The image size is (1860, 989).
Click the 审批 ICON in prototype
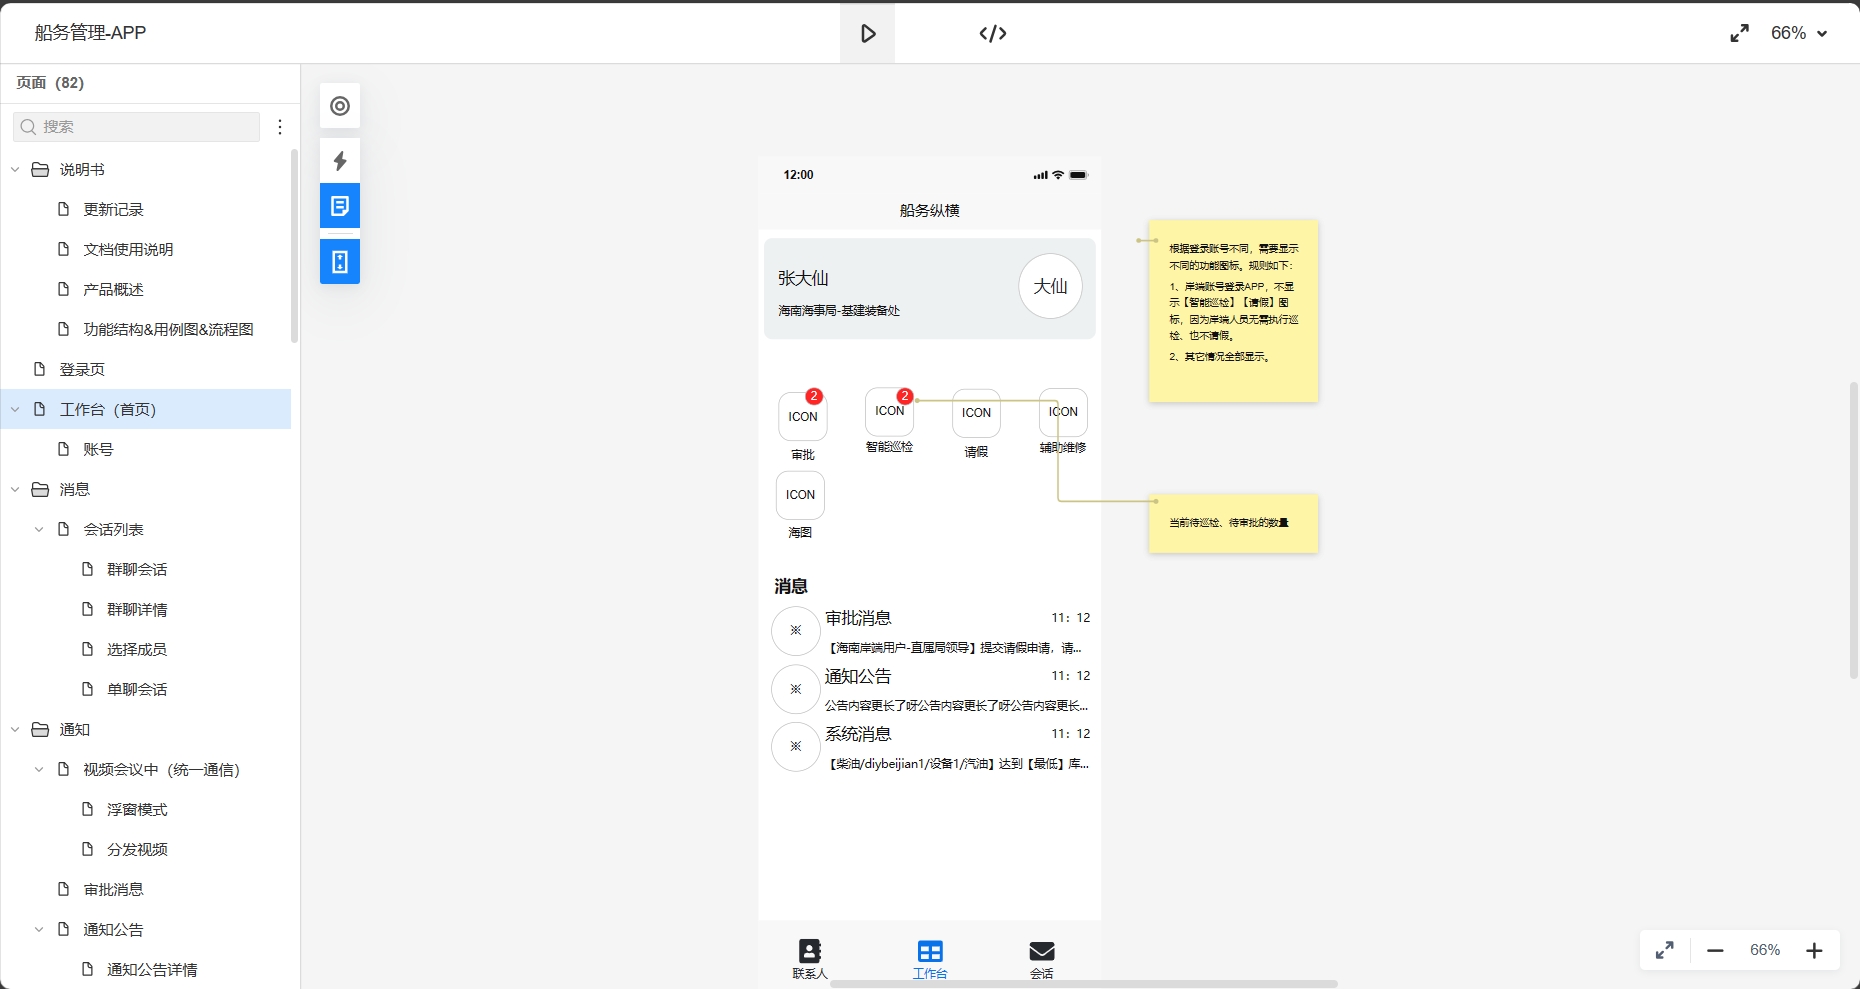803,417
